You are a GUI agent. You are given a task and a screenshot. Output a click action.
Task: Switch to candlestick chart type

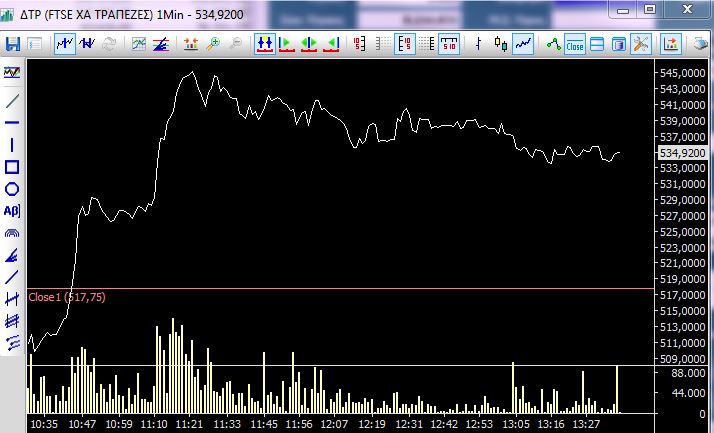tap(501, 44)
